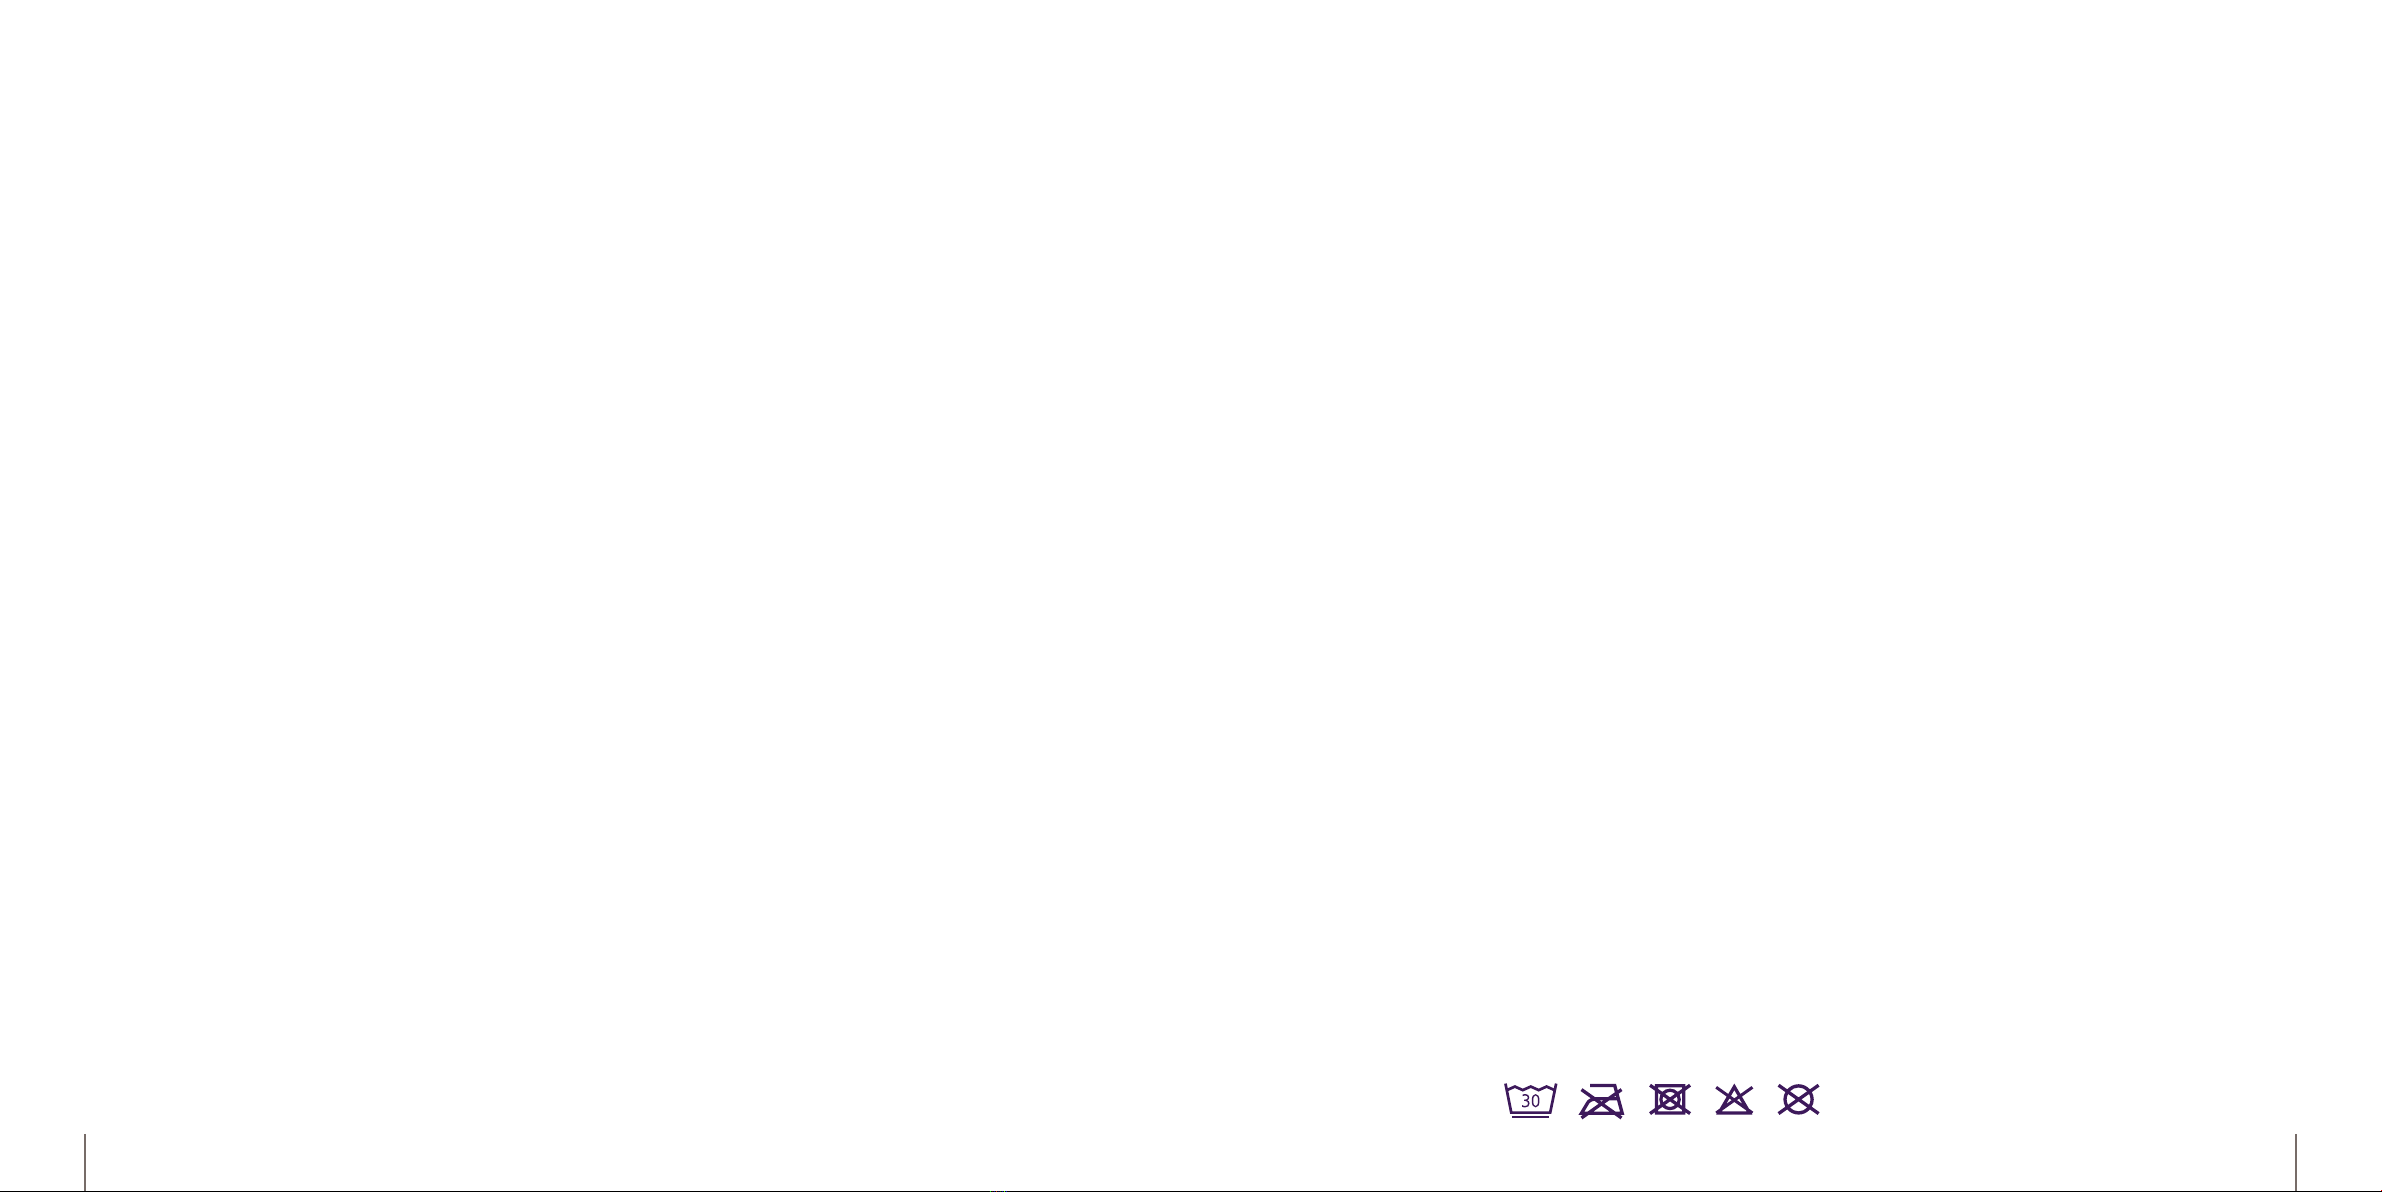The height and width of the screenshot is (1192, 2382).
Task: Click the do not tumble dry symbol
Action: click(1670, 1099)
